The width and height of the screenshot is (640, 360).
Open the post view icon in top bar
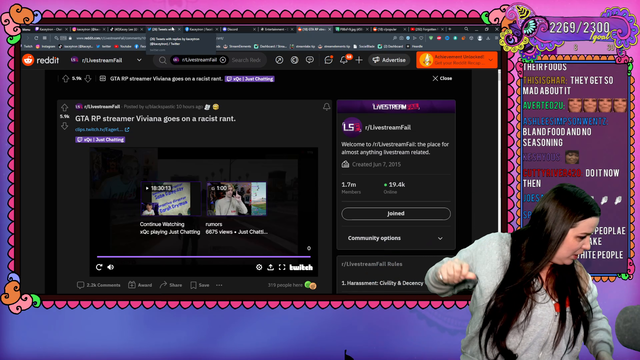pos(102,78)
